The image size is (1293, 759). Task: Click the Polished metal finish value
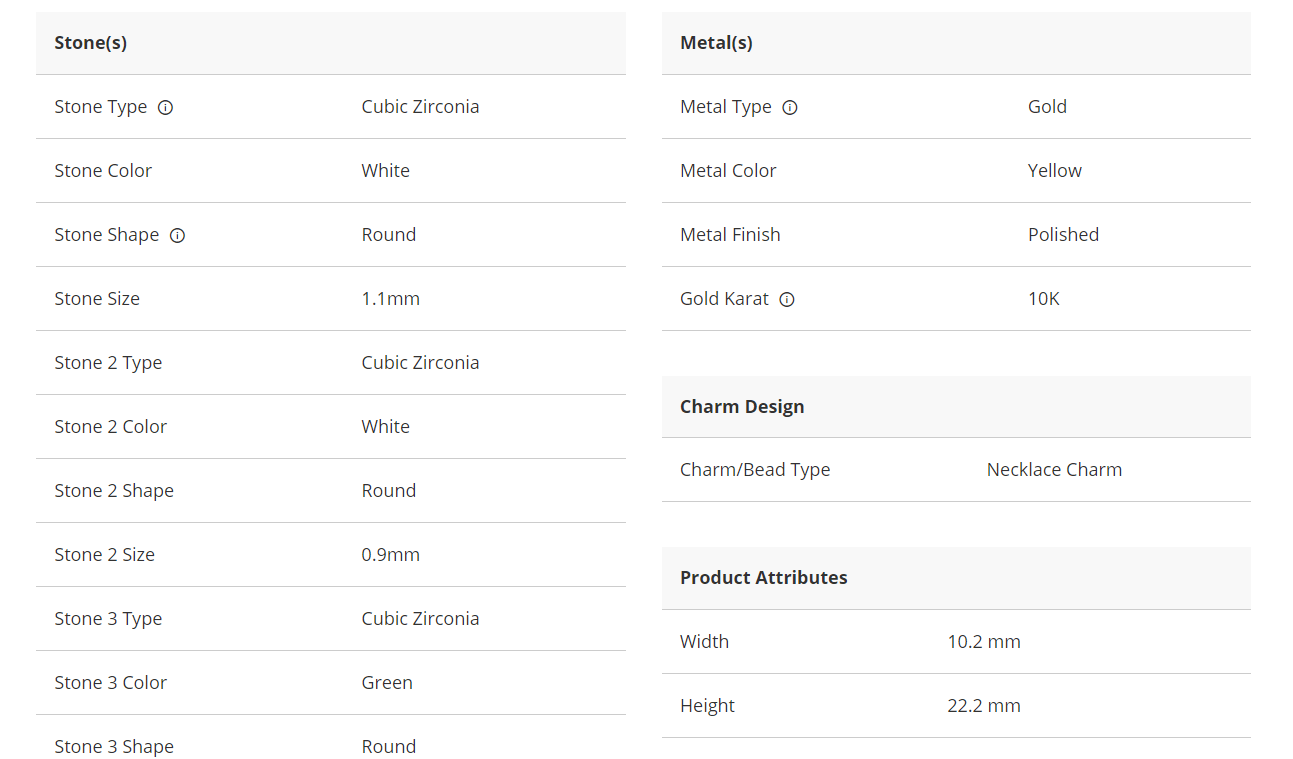pyautogui.click(x=1063, y=235)
